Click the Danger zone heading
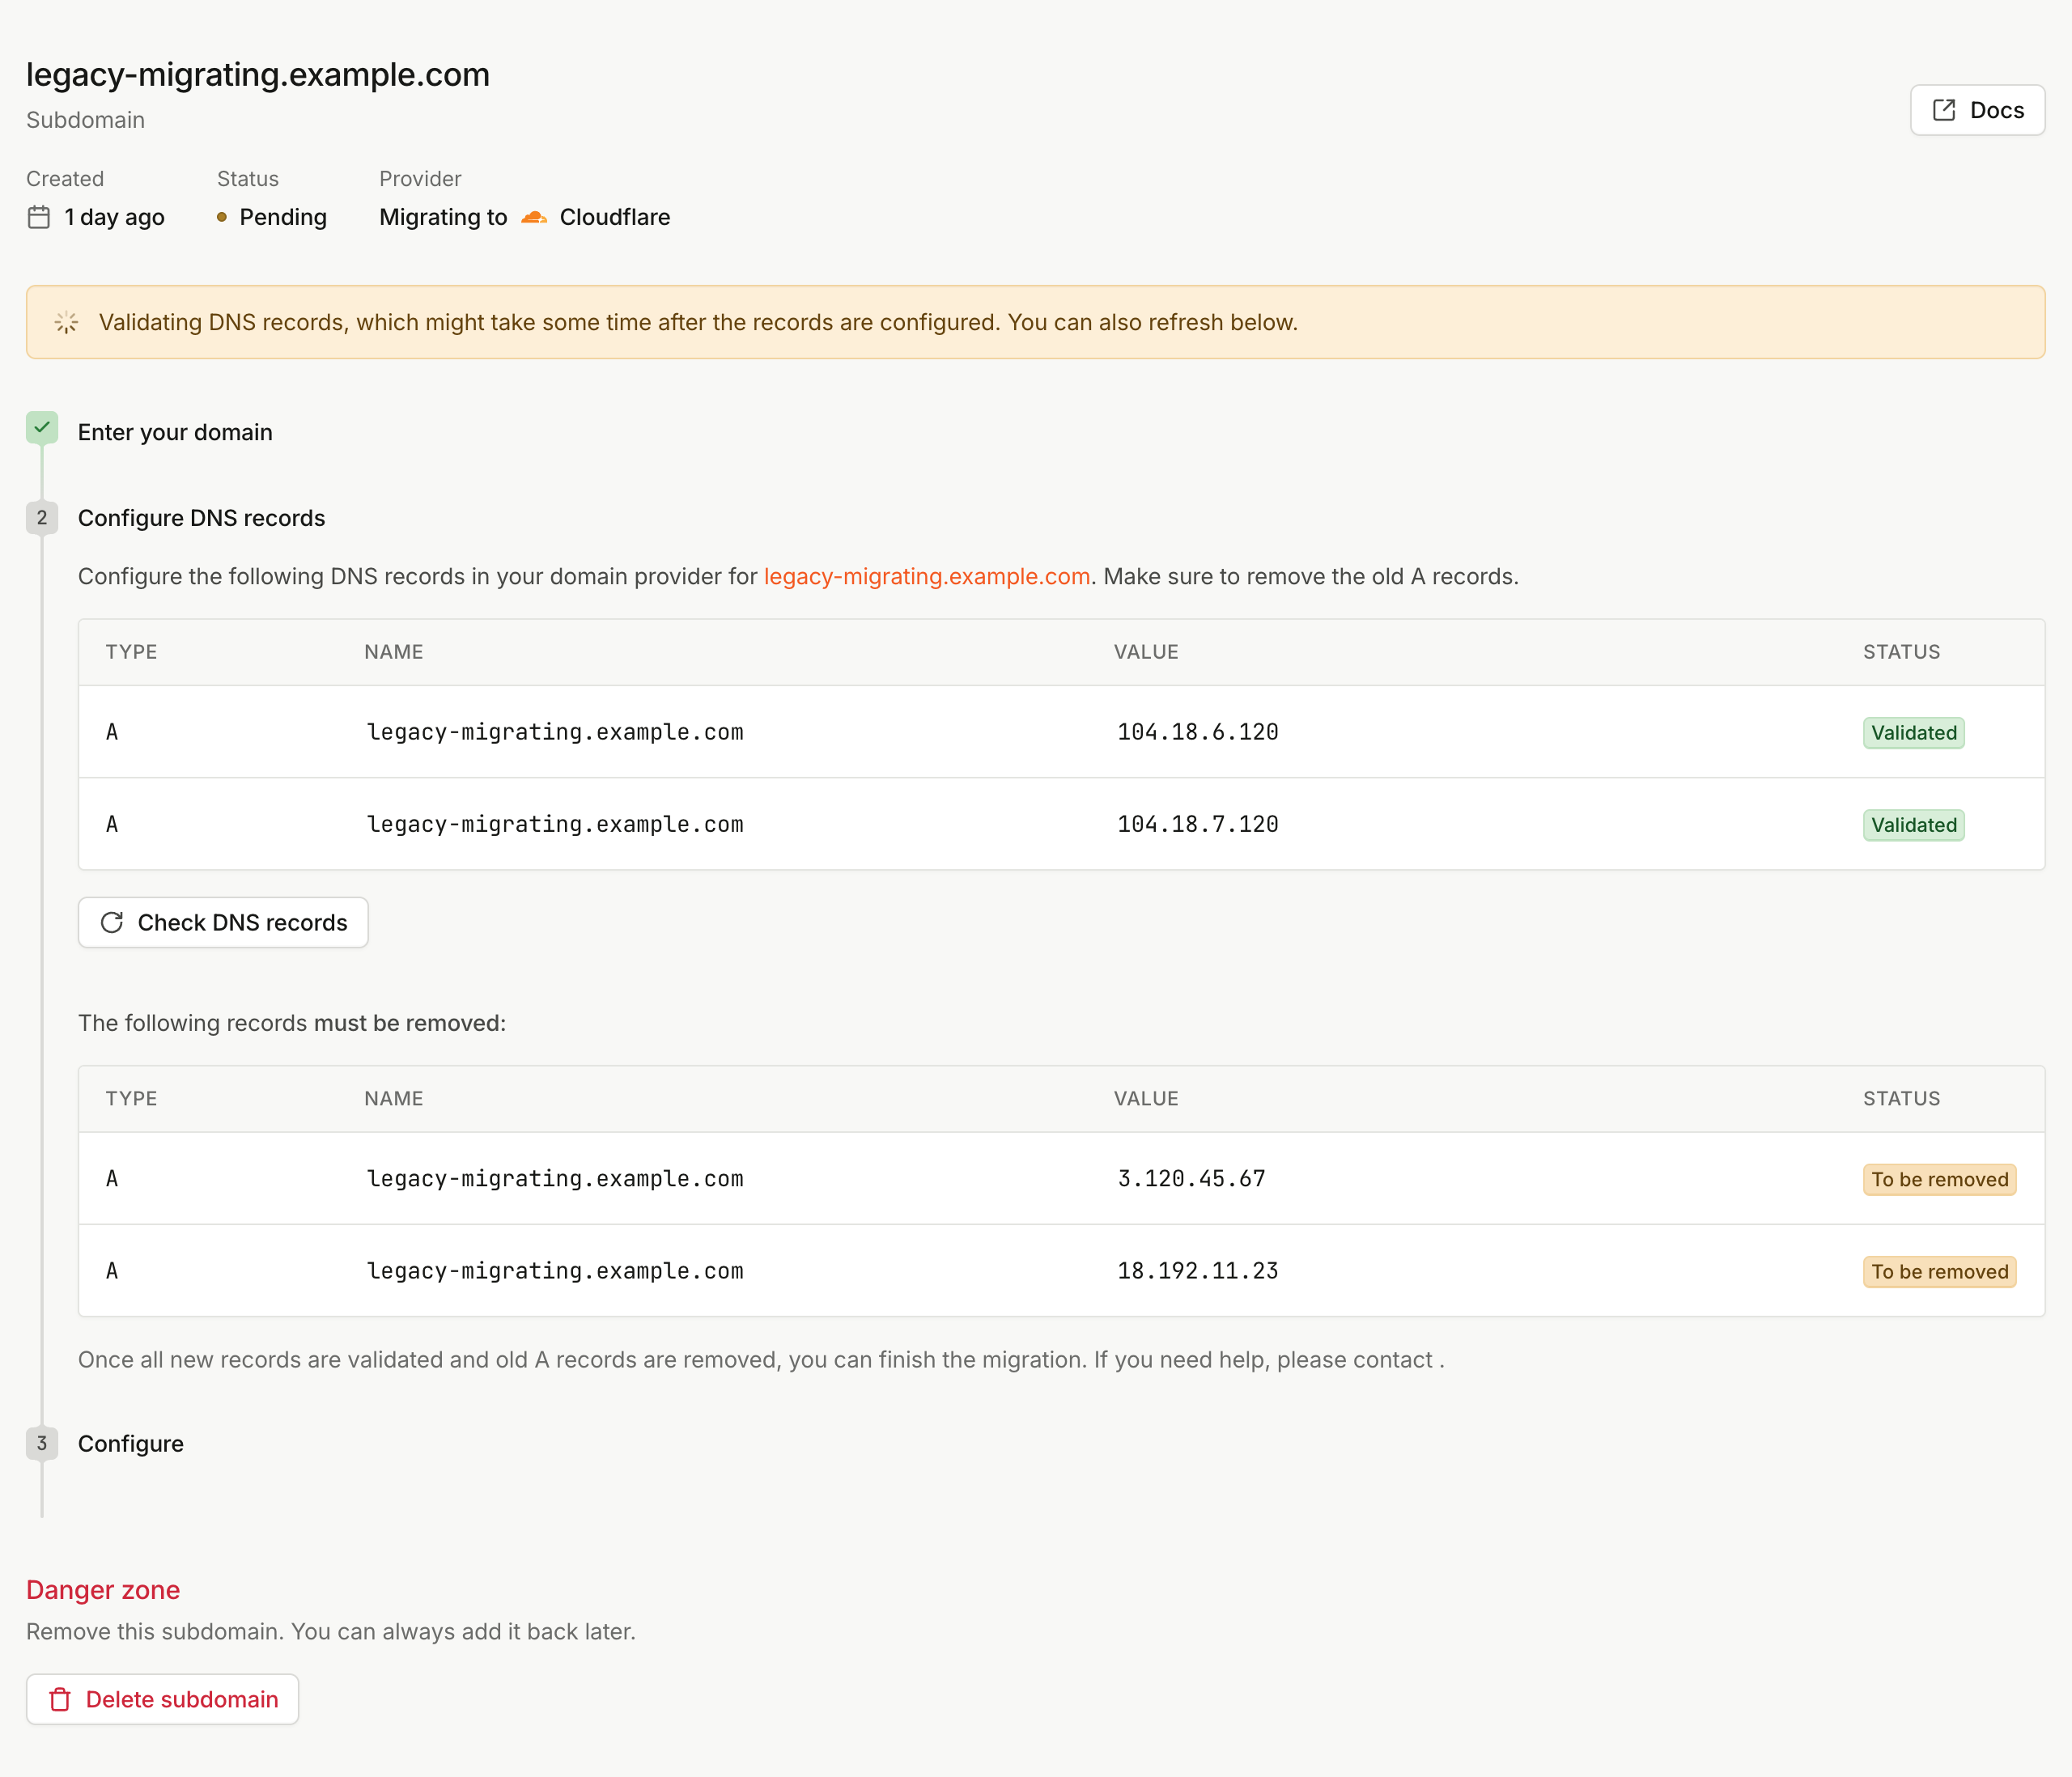The image size is (2072, 1777). coord(103,1590)
